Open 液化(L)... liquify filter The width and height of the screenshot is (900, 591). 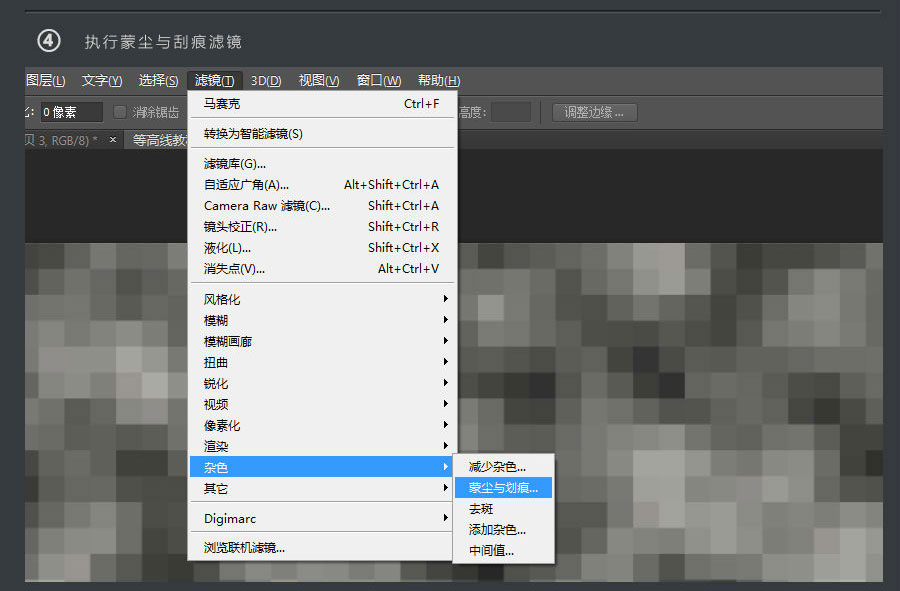tap(321, 248)
